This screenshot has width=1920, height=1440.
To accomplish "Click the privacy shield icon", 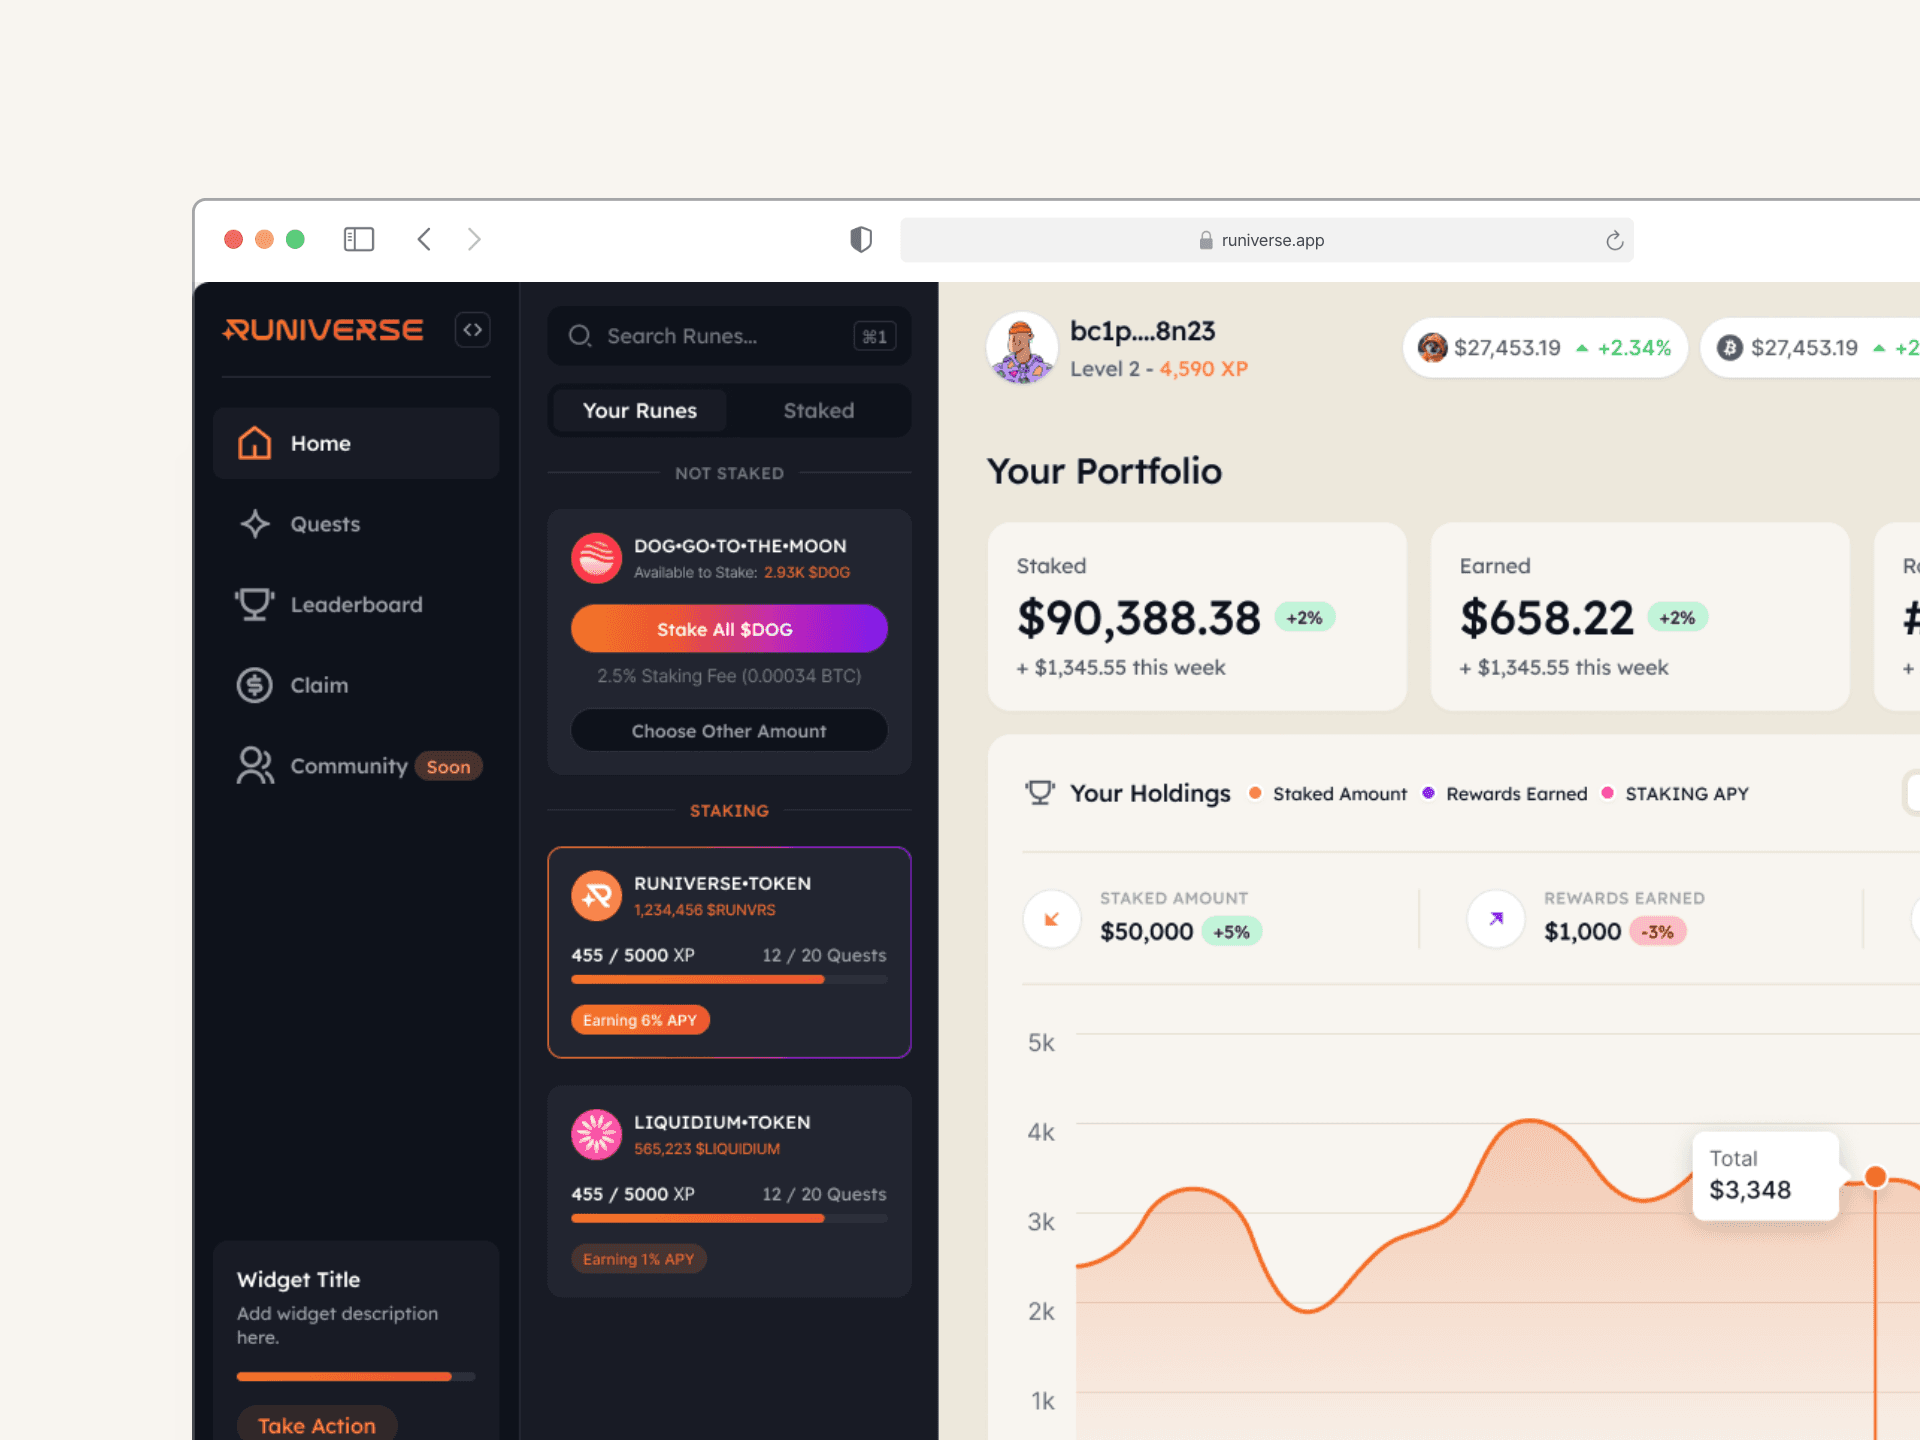I will point(860,239).
